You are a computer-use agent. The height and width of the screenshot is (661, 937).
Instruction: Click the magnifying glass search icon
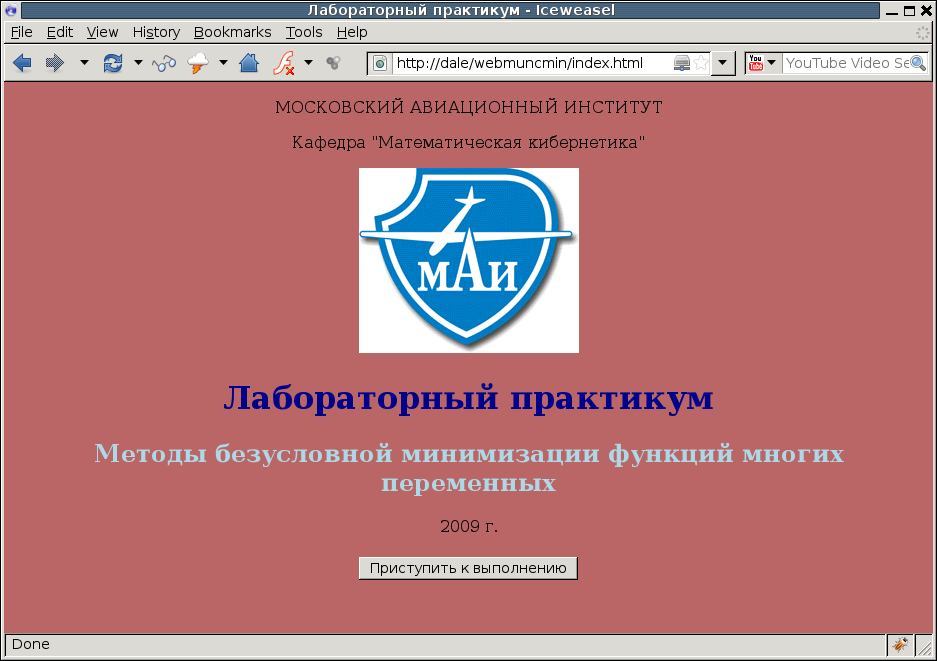tap(918, 63)
